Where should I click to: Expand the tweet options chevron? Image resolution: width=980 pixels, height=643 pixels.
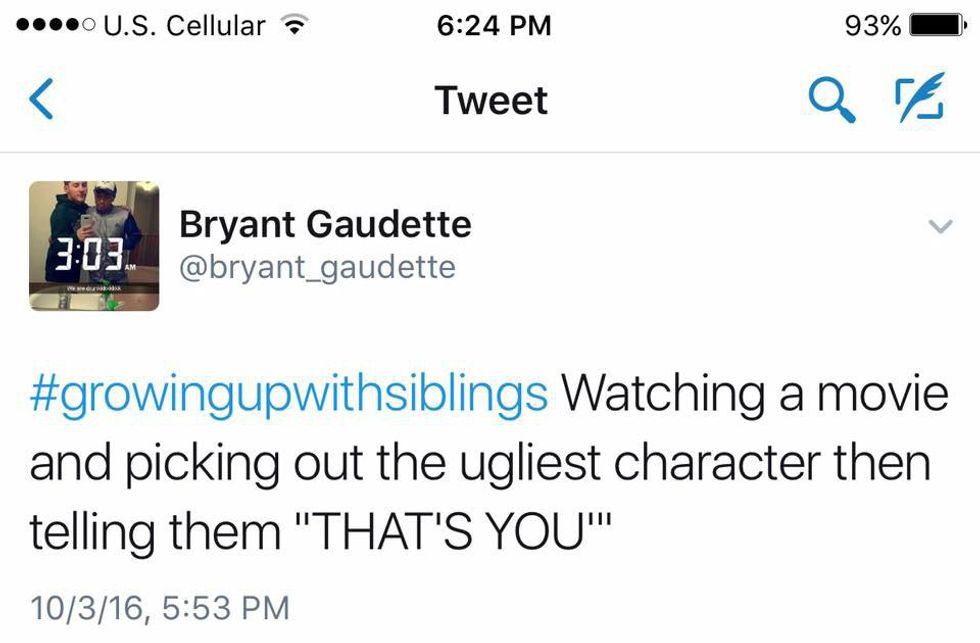pos(939,228)
